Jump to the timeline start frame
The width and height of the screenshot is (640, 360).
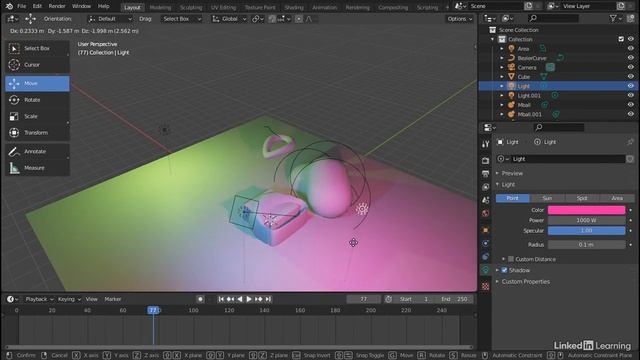point(221,299)
